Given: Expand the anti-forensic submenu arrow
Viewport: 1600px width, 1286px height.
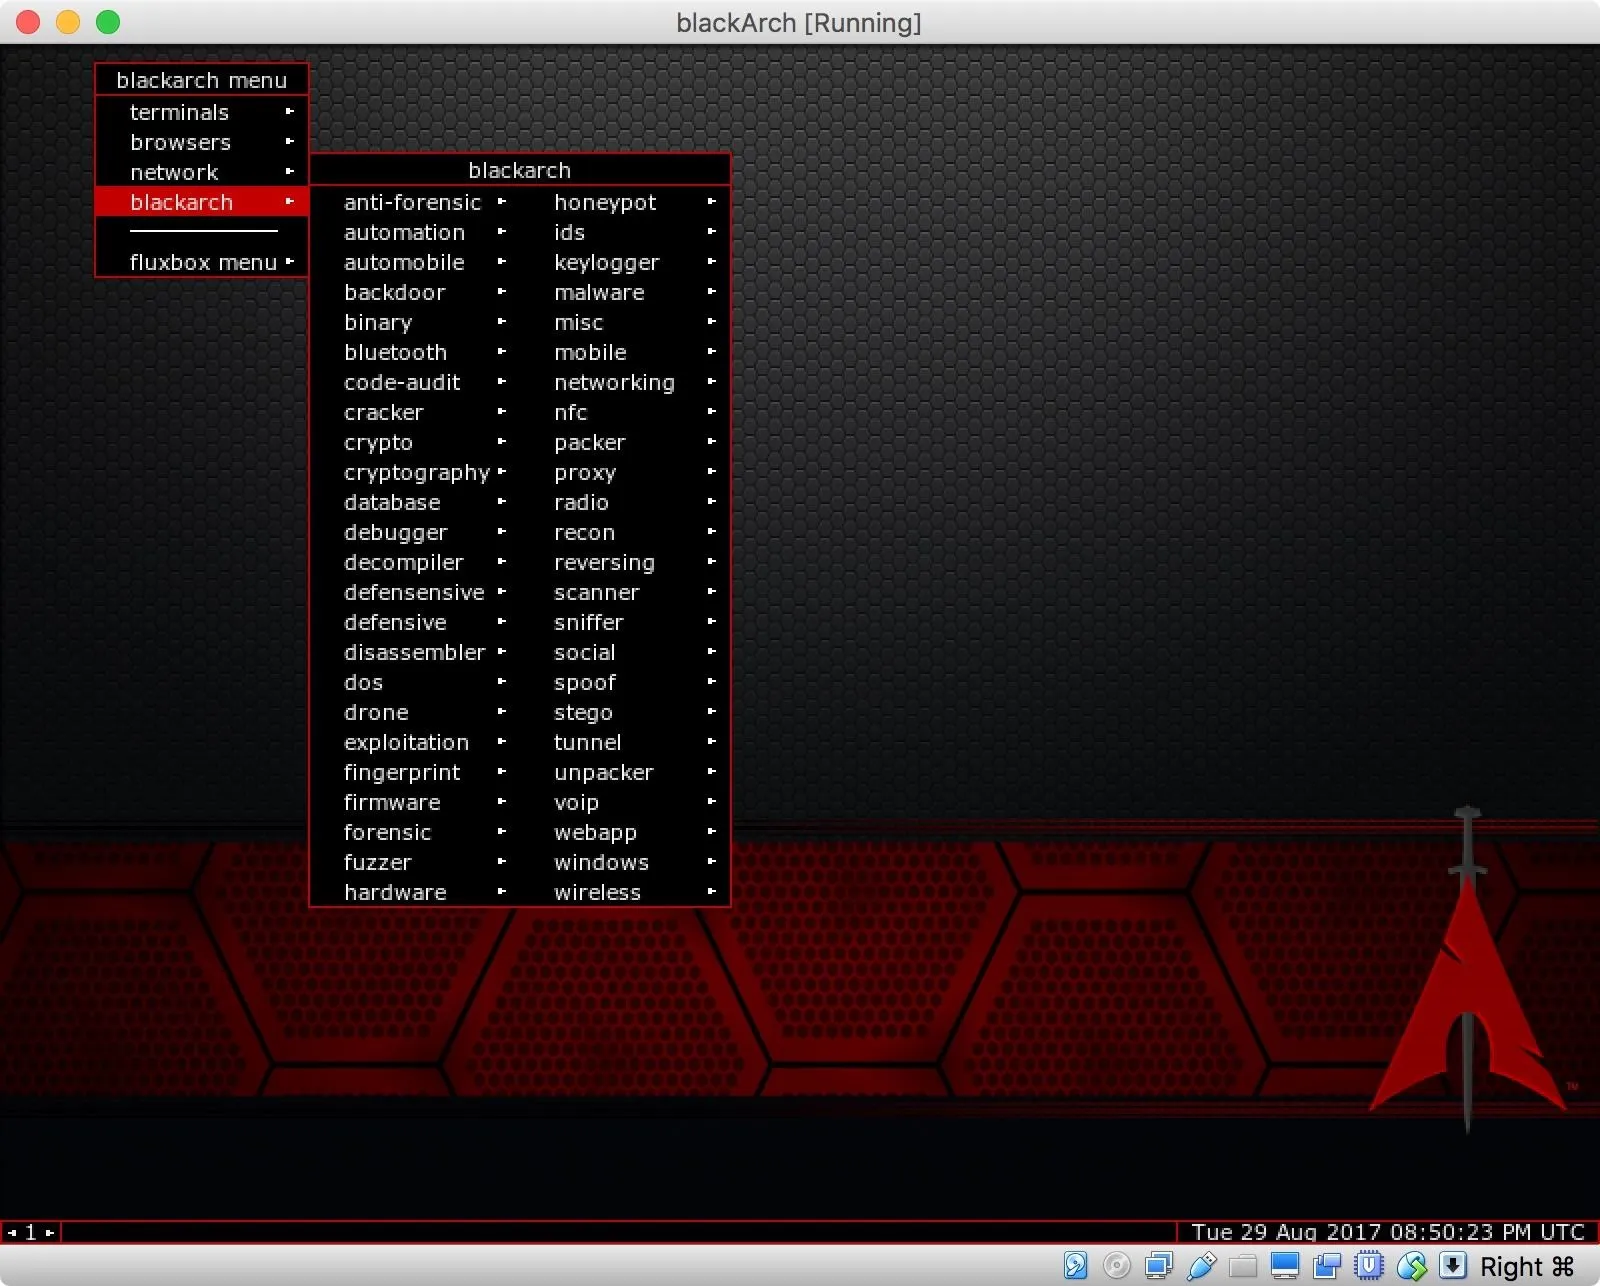Looking at the screenshot, I should click(x=502, y=201).
